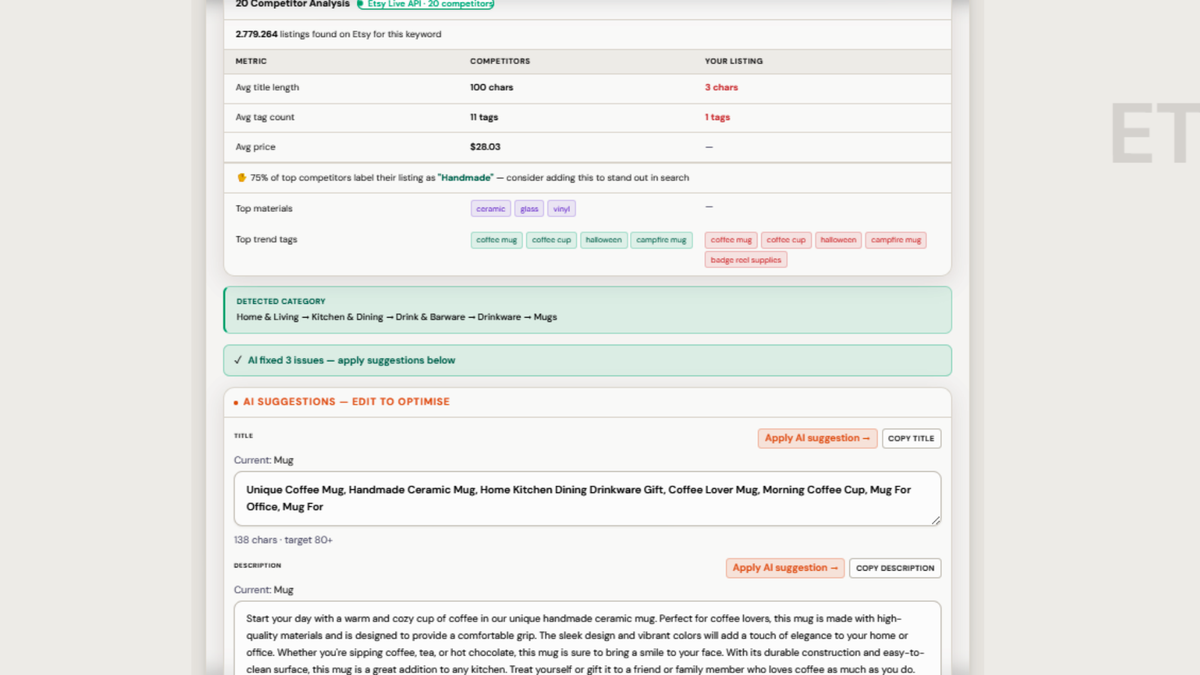Viewport: 1200px width, 675px height.
Task: Click the METRIC column header
Action: click(251, 61)
